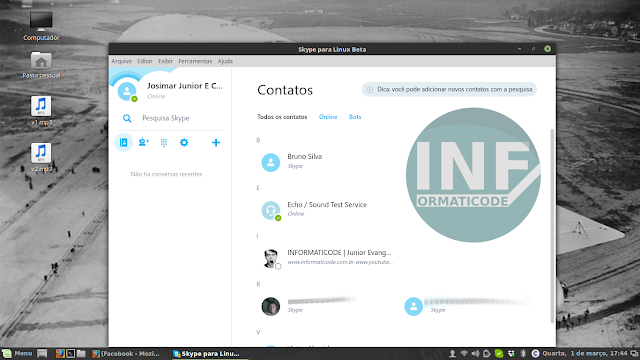The image size is (640, 360).
Task: Start new conversation with plus icon
Action: (x=216, y=142)
